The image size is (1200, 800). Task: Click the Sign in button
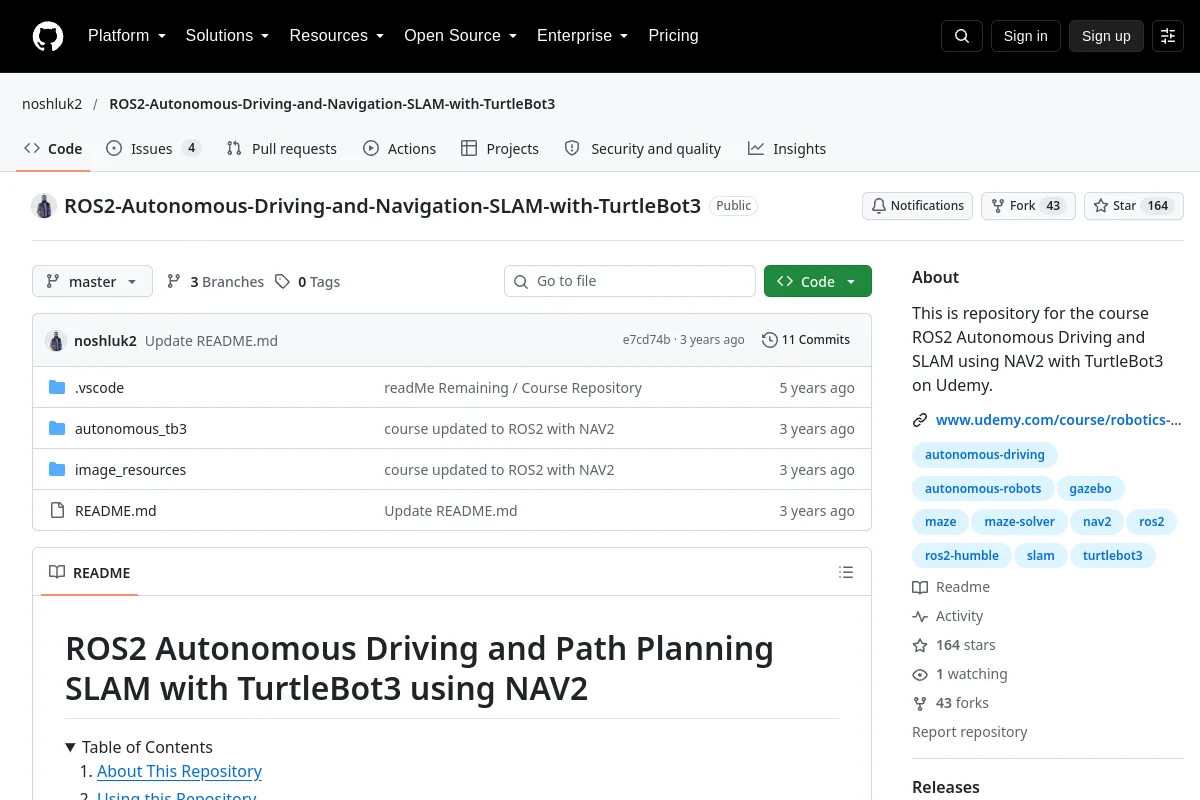(x=1025, y=36)
